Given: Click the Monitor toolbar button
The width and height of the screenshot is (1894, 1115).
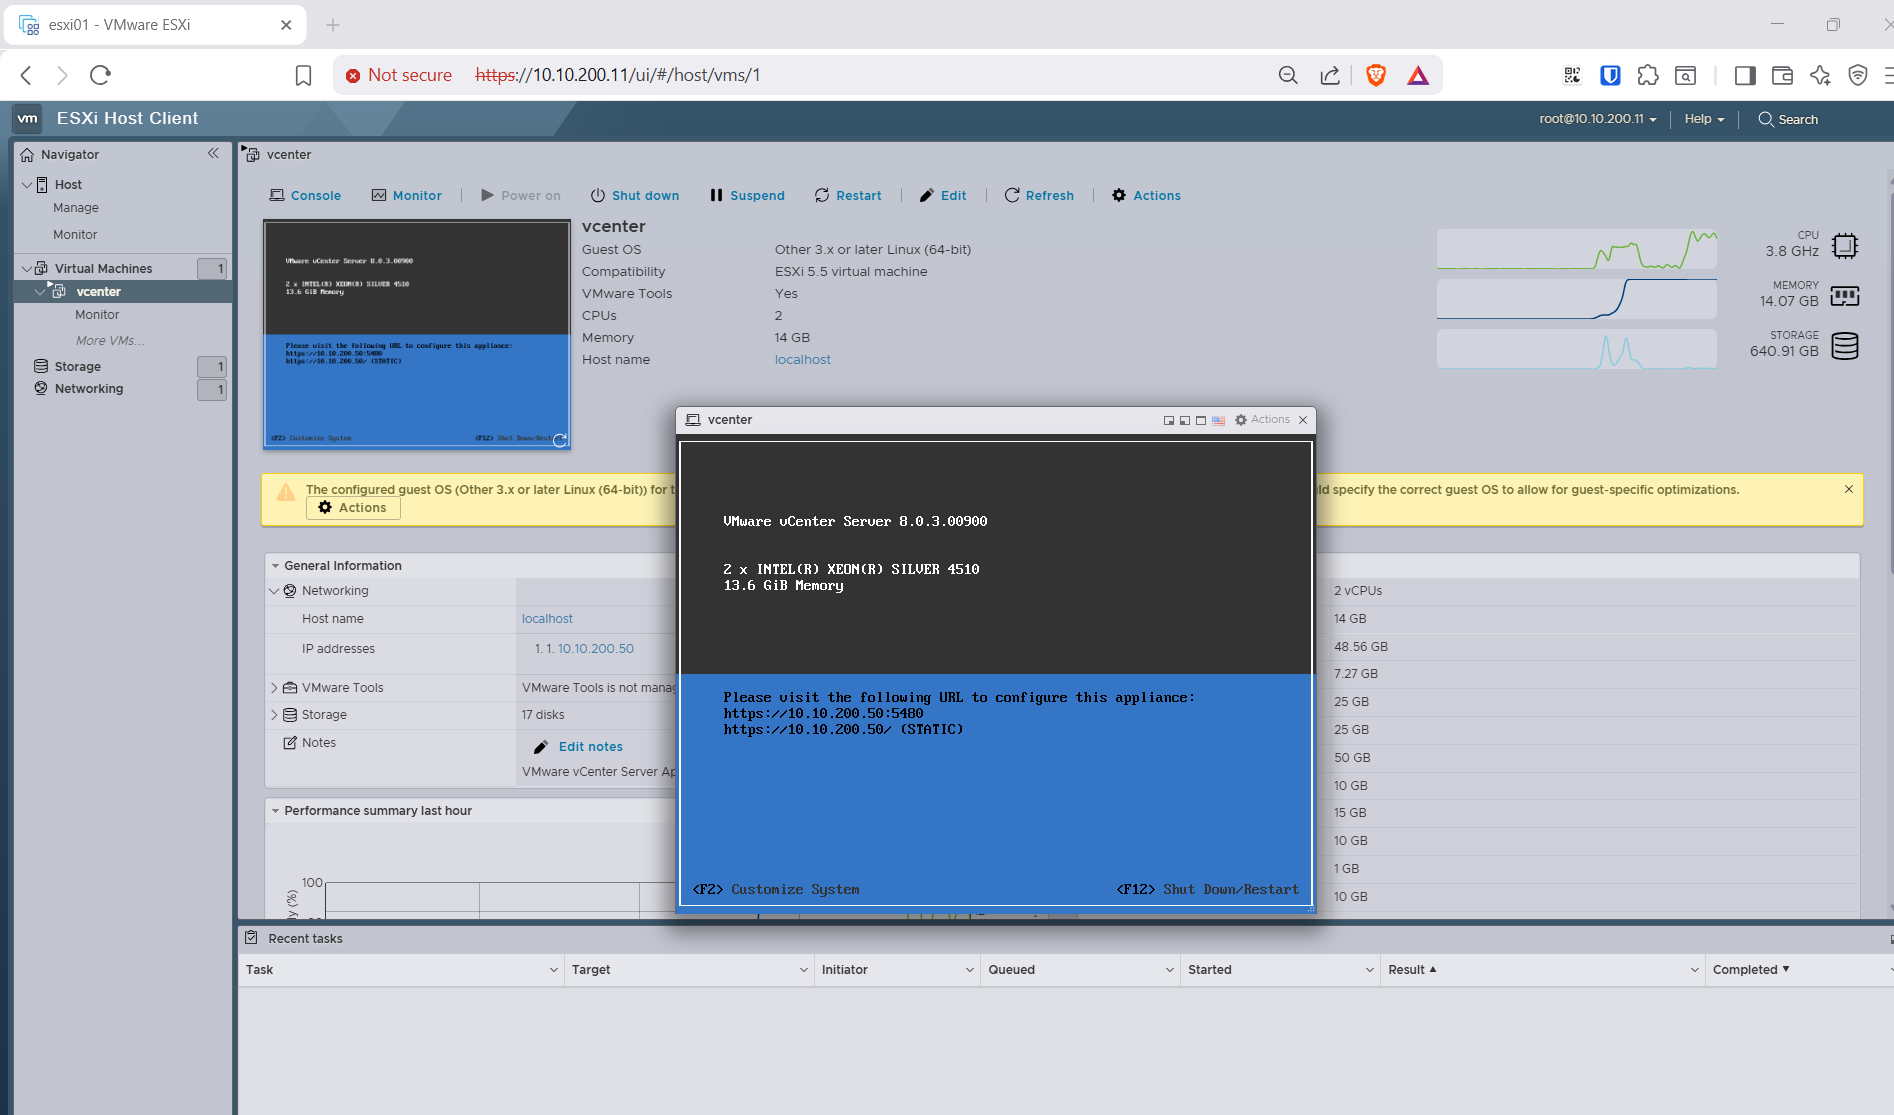Looking at the screenshot, I should 406,195.
